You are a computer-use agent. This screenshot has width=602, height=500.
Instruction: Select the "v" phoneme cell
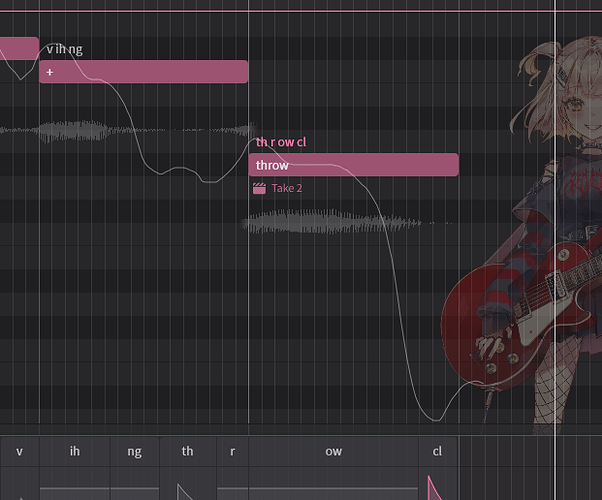[20, 451]
